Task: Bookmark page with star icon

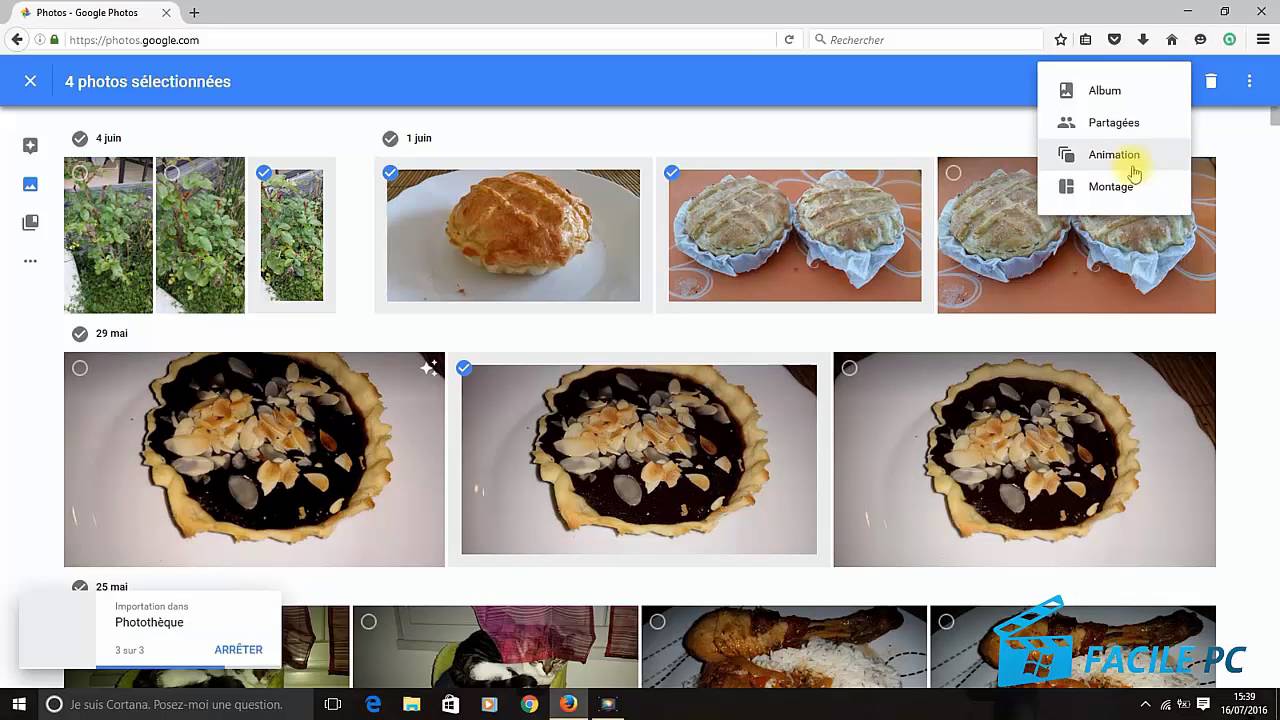Action: 1060,40
